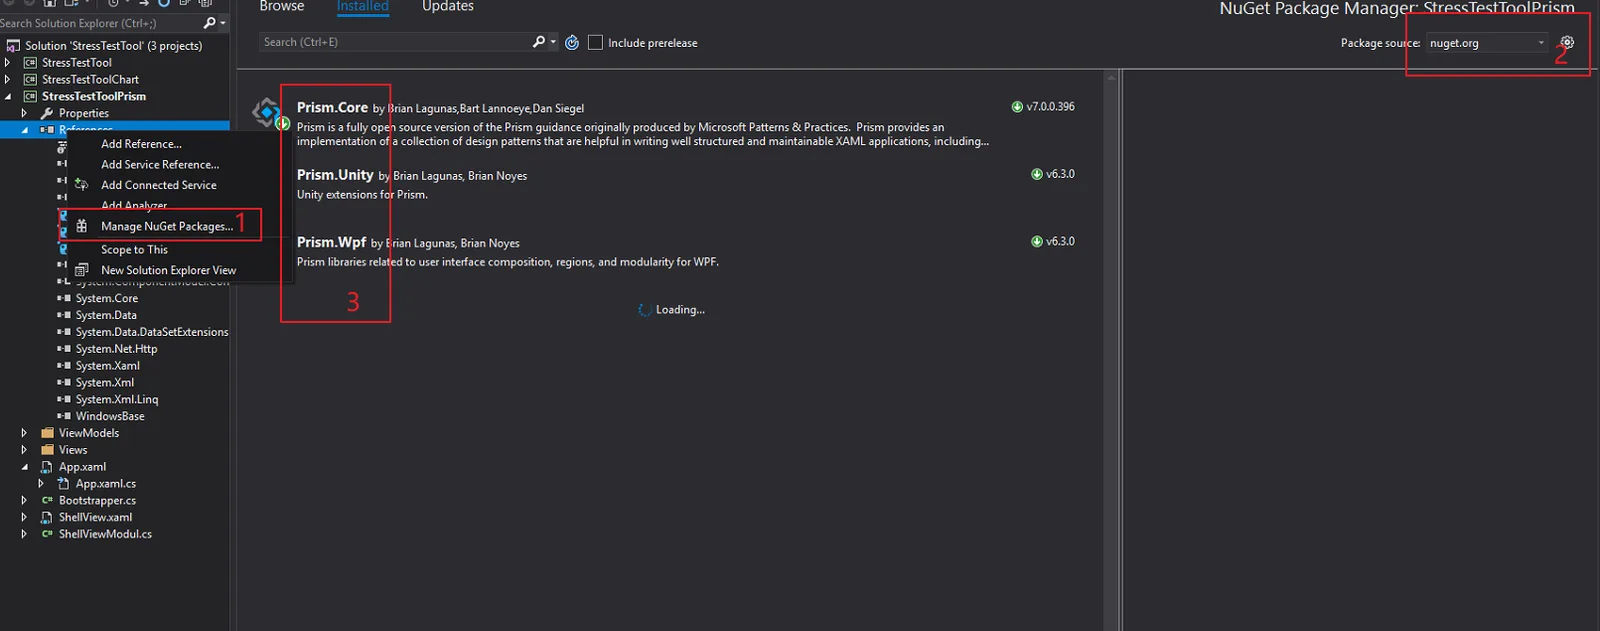Image resolution: width=1600 pixels, height=631 pixels.
Task: Click the New Solution Explorer View icon
Action: tap(82, 270)
